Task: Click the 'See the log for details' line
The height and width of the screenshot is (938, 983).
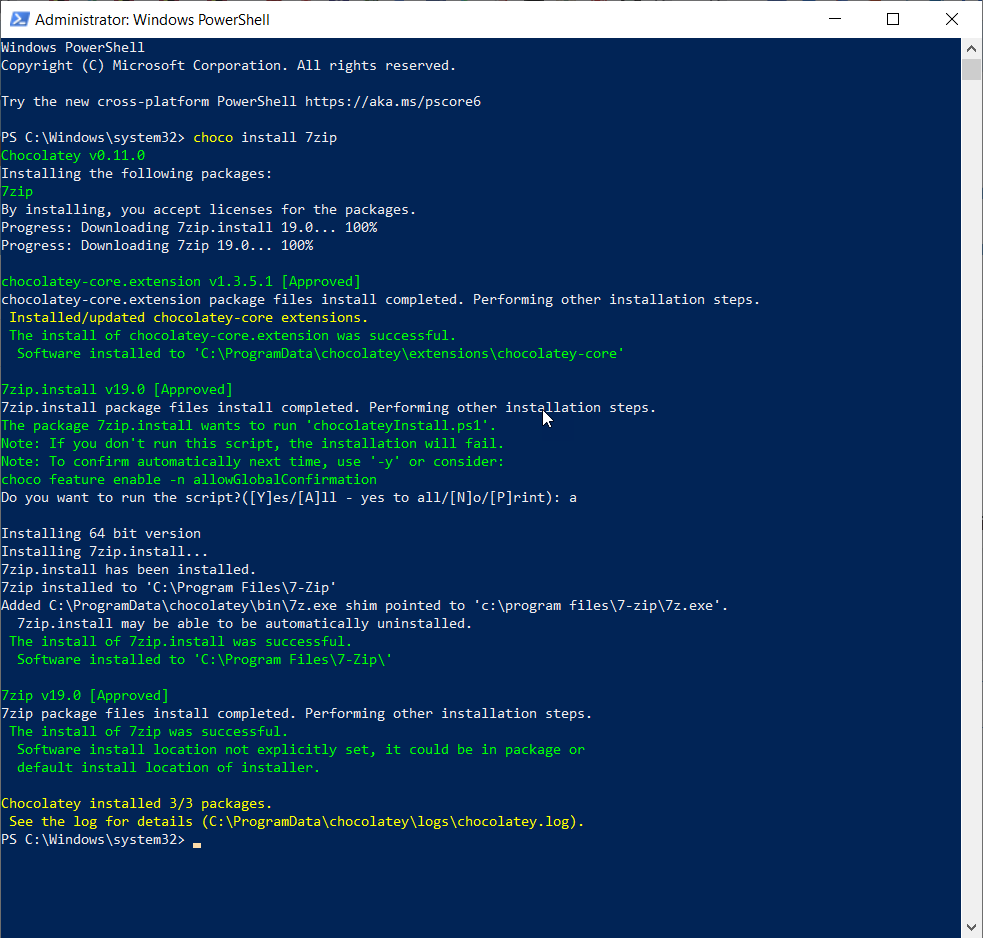Action: tap(297, 822)
